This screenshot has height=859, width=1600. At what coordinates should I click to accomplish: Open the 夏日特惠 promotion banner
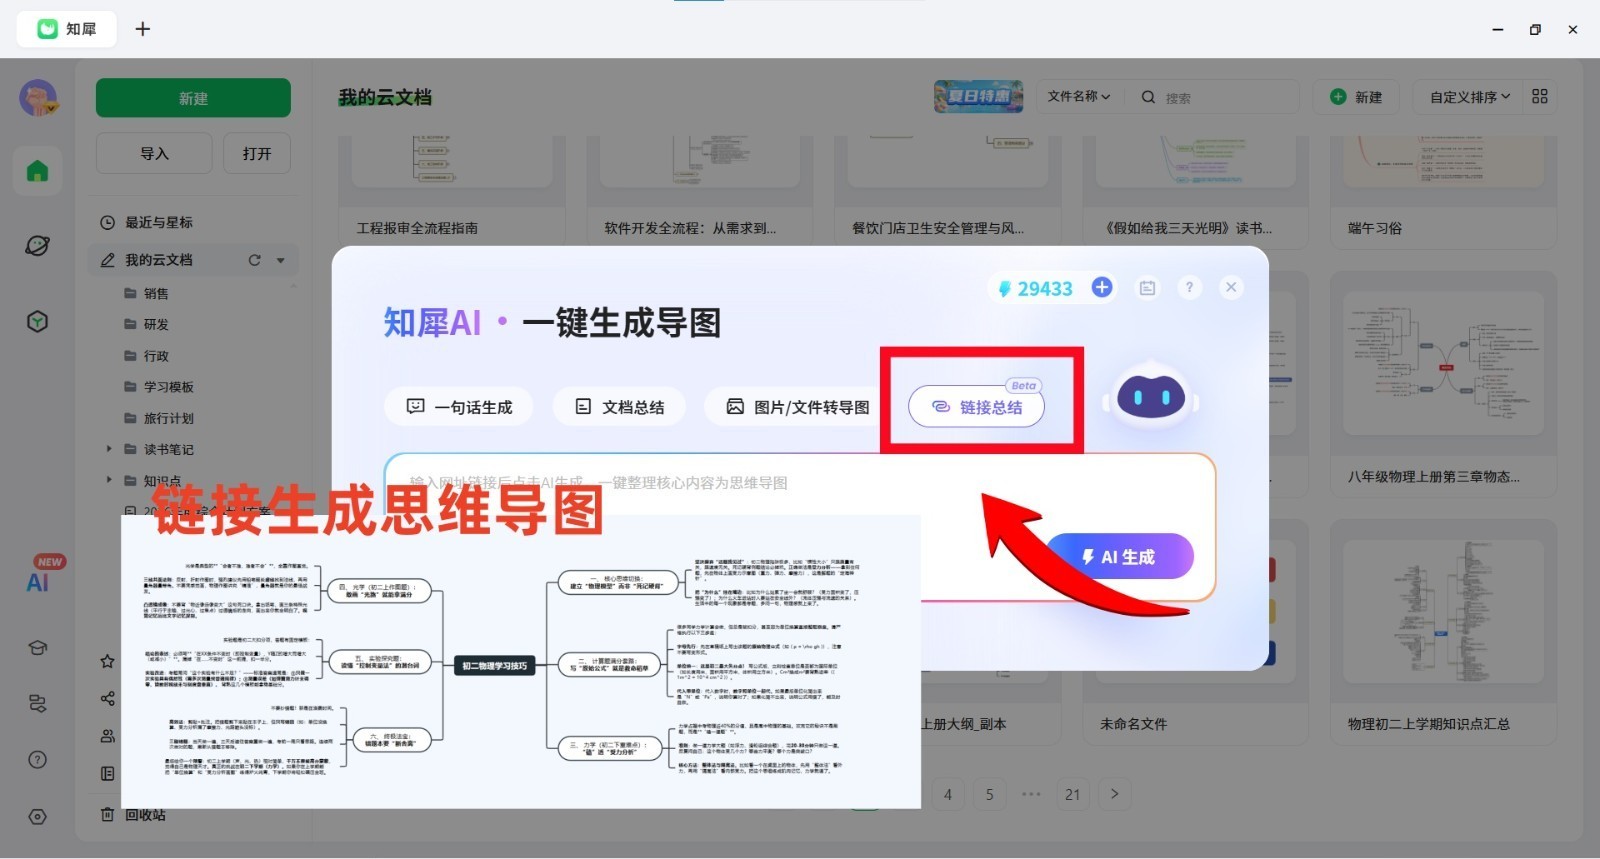pyautogui.click(x=978, y=96)
